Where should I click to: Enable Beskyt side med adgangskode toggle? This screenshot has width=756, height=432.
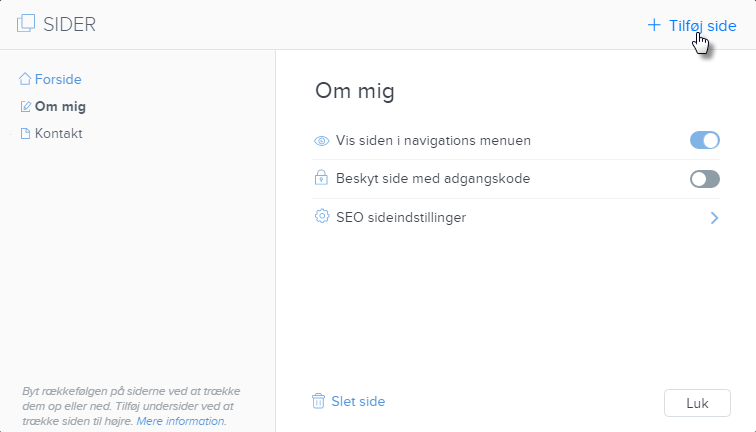704,179
